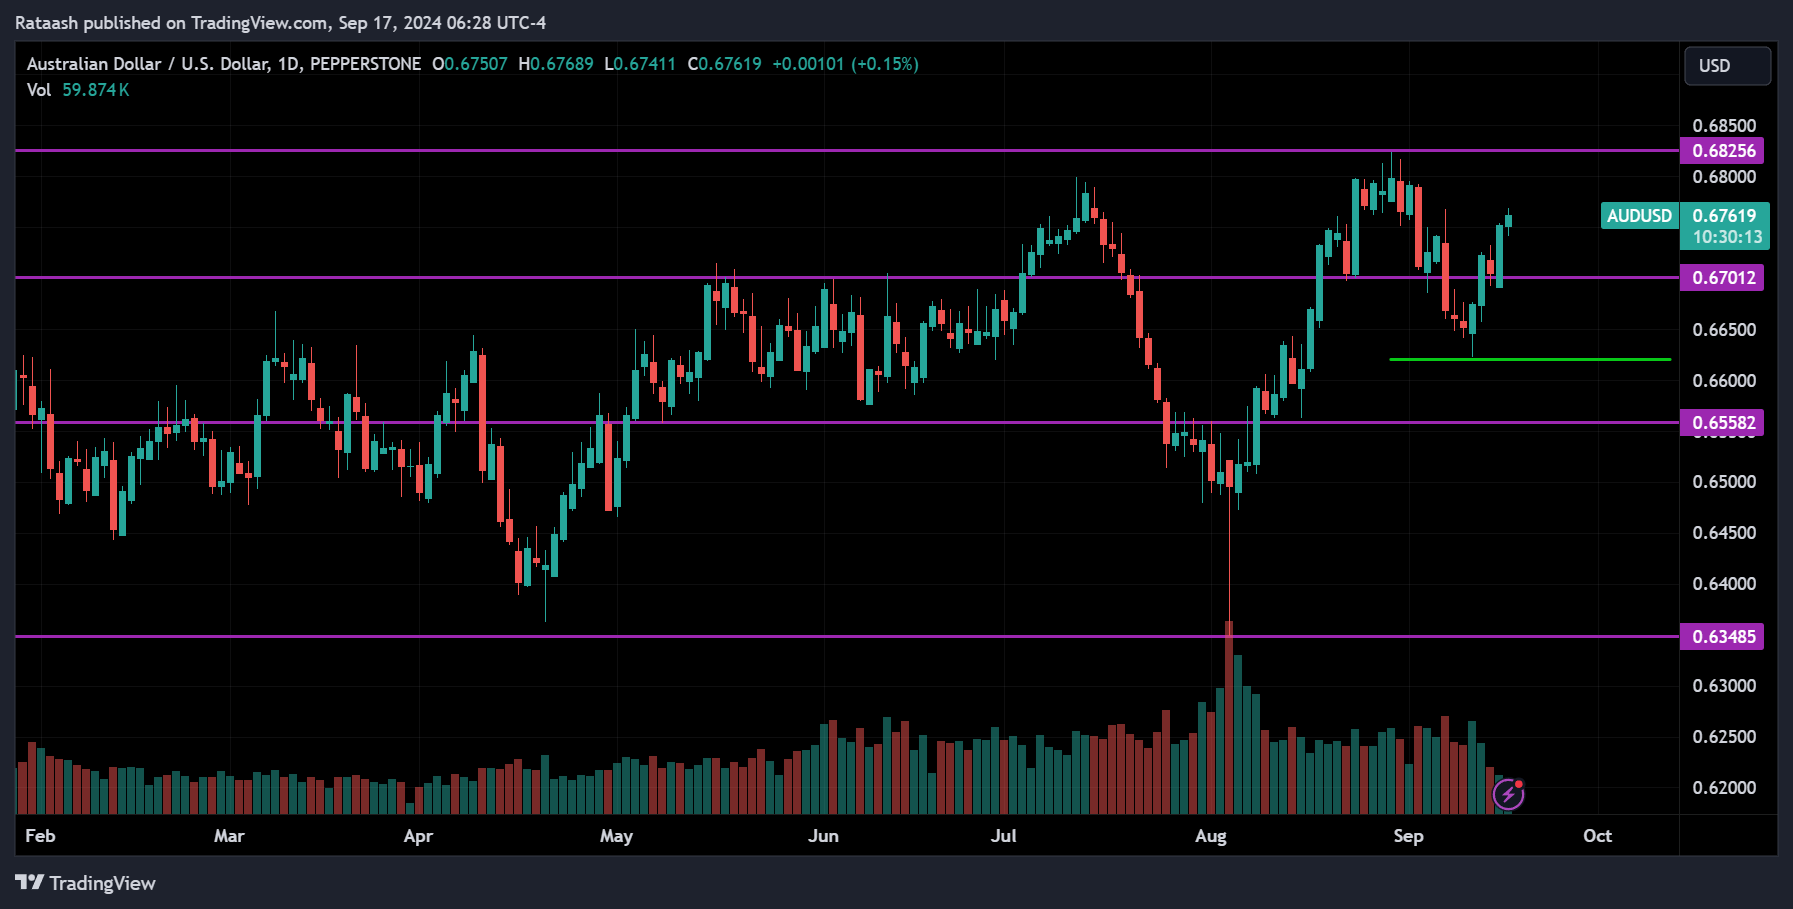The width and height of the screenshot is (1793, 909).
Task: Click the open value O0.67507
Action: [x=470, y=64]
